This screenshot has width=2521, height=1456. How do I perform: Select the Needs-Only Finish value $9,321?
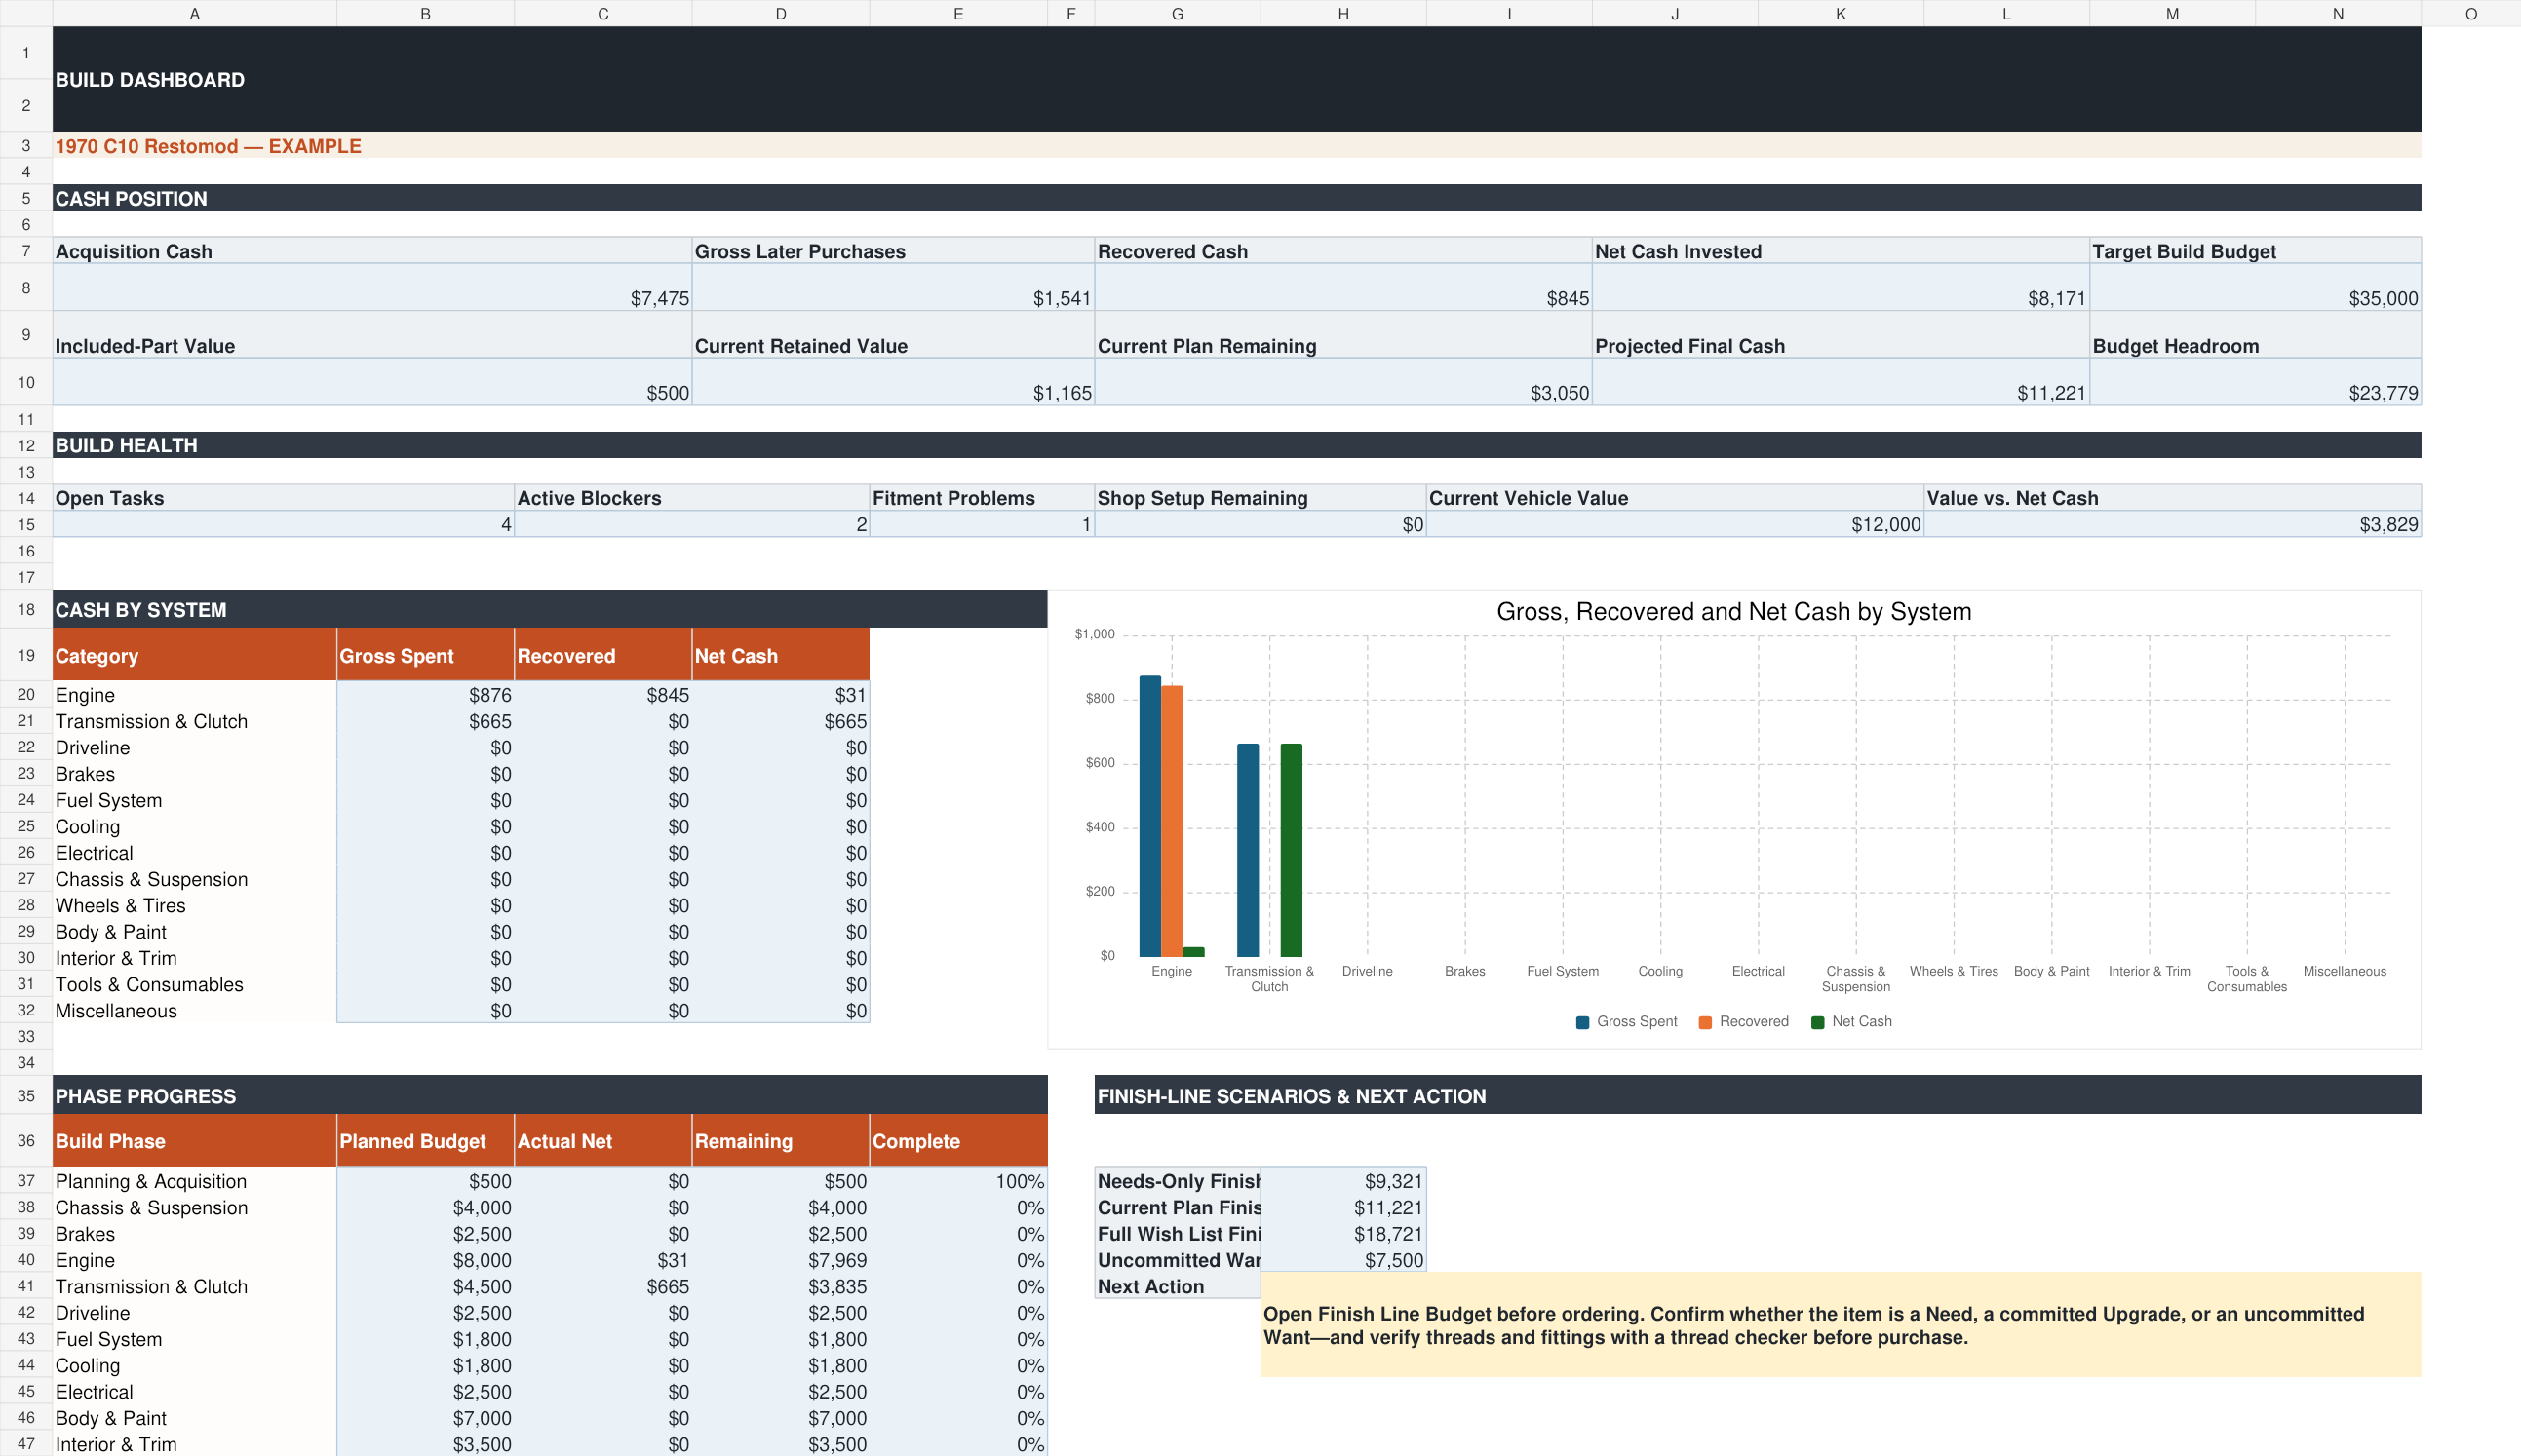point(1343,1181)
